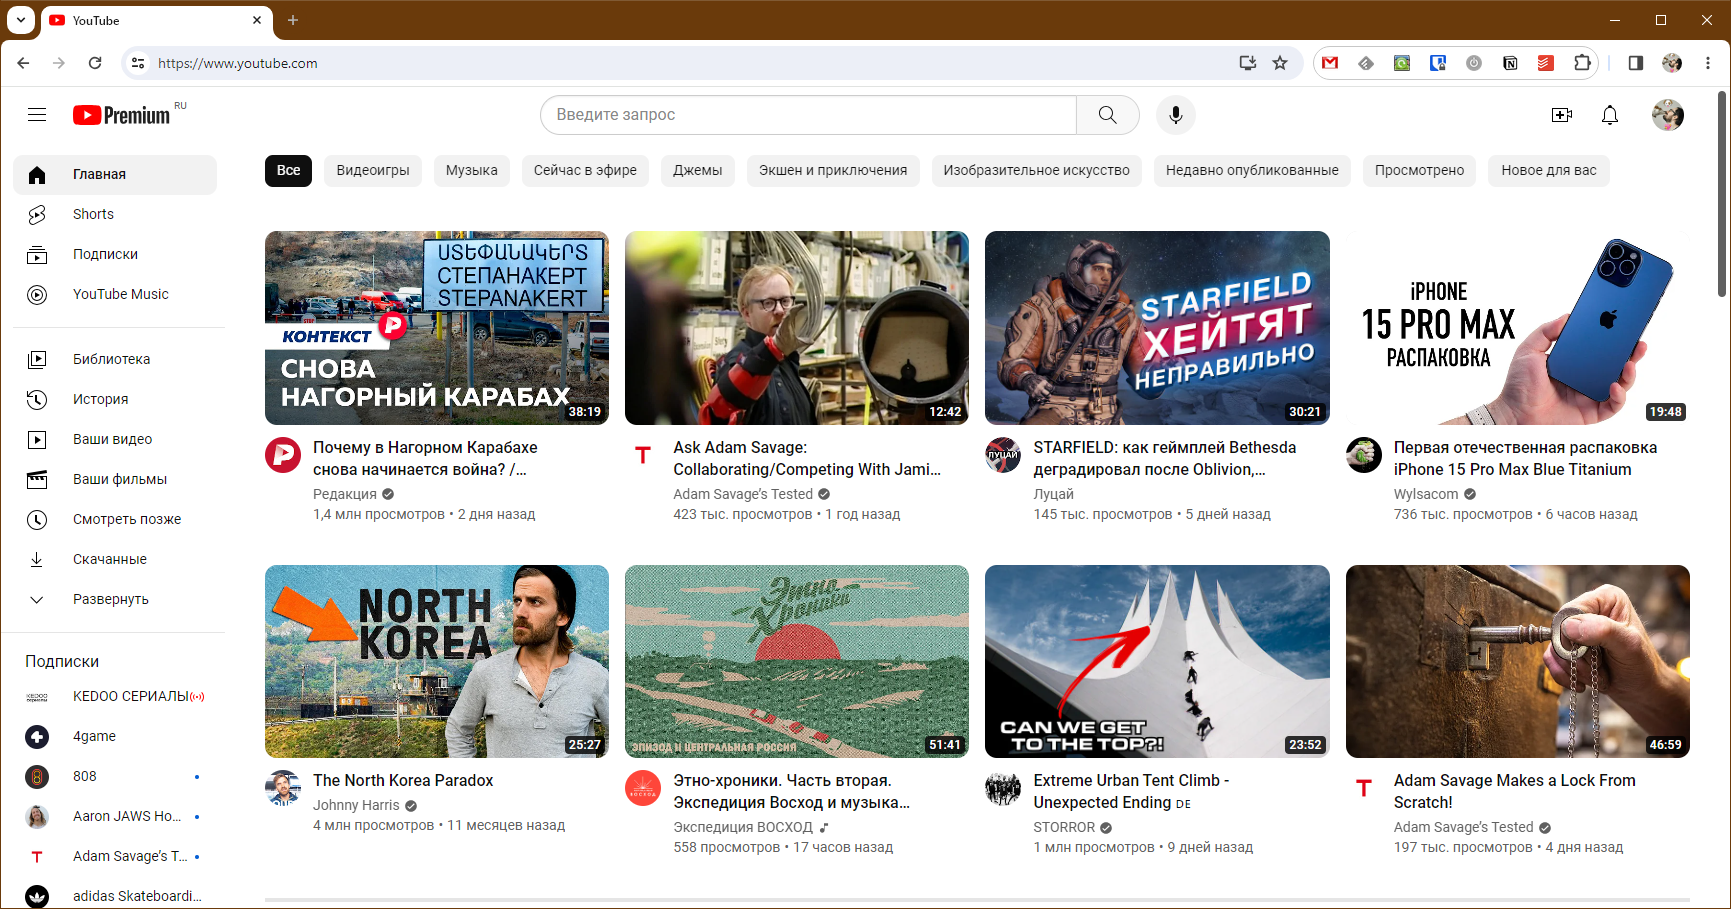
Task: Open Библиотека in the sidebar
Action: coord(115,359)
